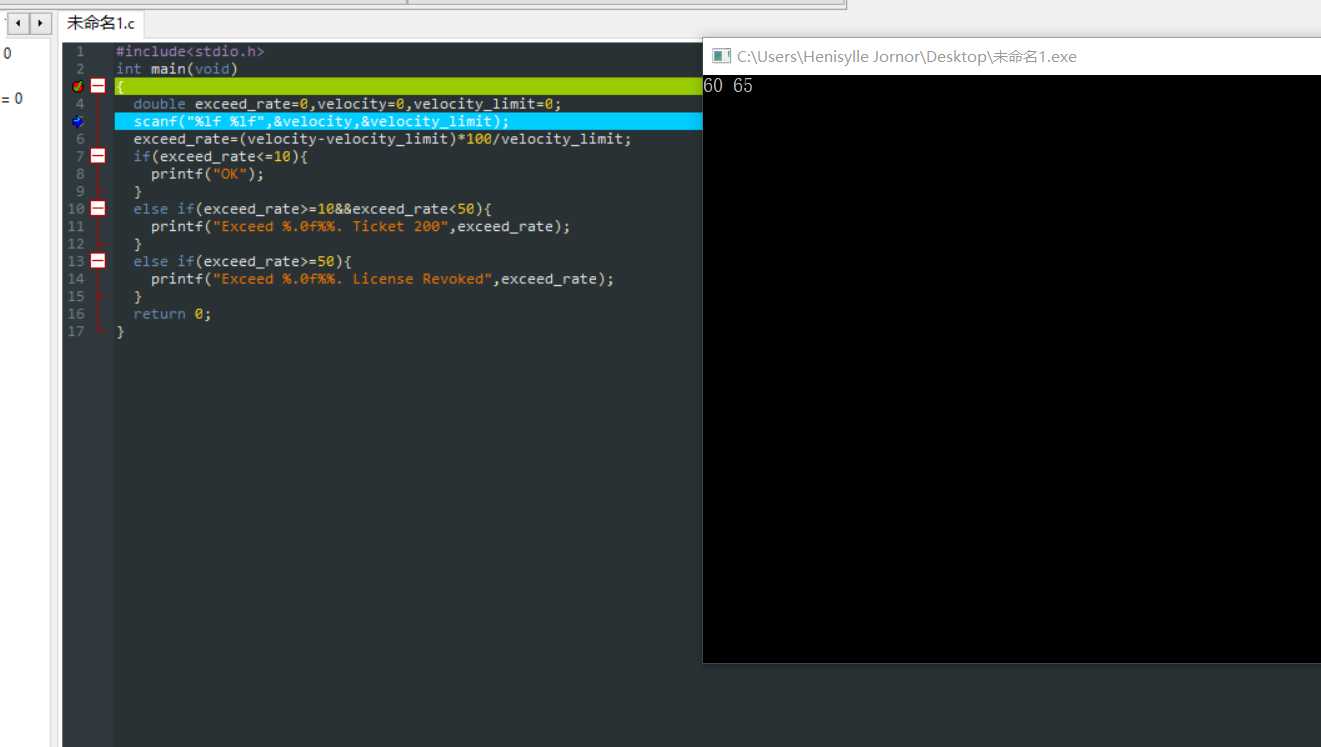
Task: Click the printf("OK"); line
Action: click(x=207, y=174)
